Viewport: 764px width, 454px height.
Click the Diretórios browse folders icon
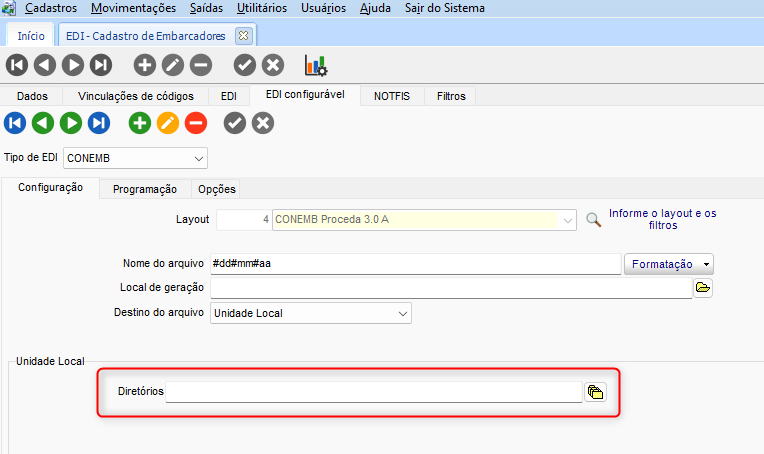coord(595,392)
